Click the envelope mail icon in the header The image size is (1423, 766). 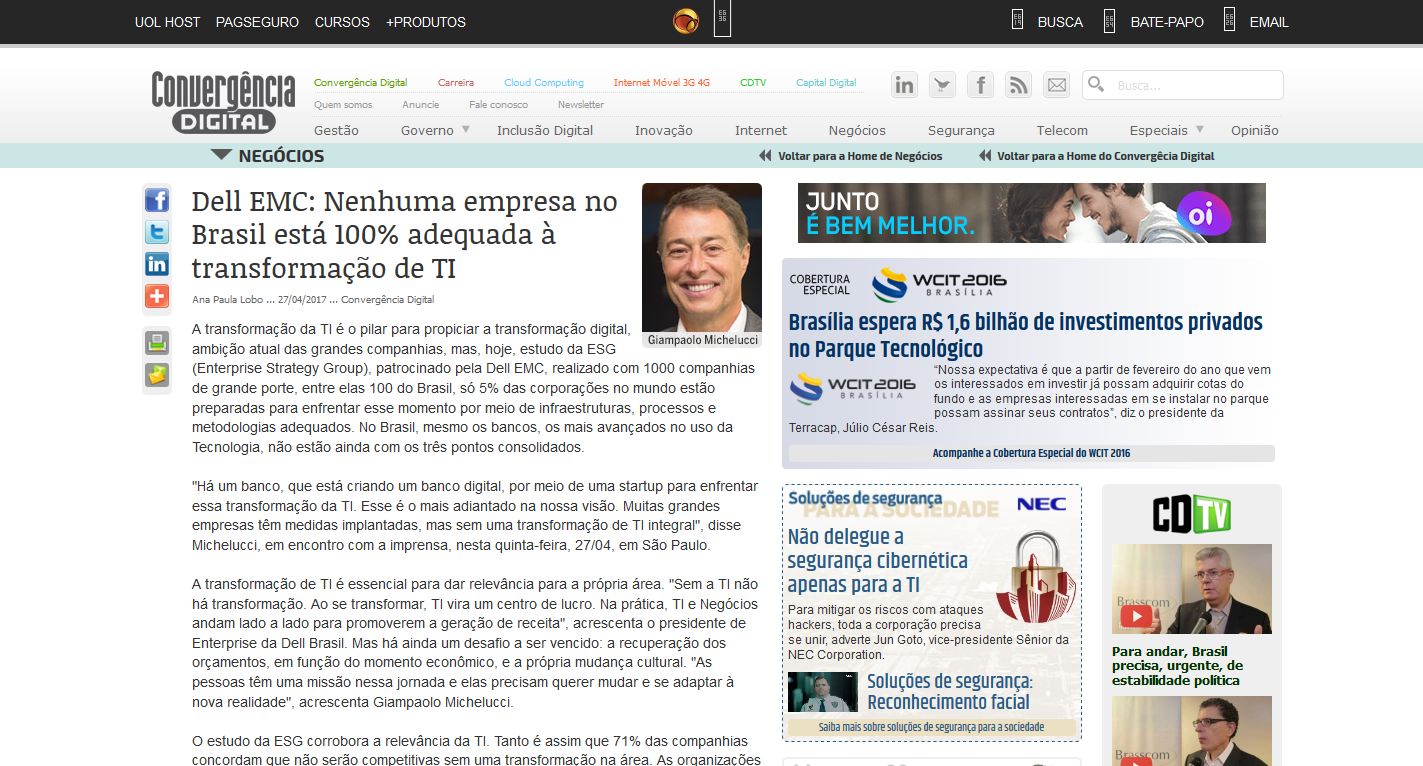pos(1056,85)
